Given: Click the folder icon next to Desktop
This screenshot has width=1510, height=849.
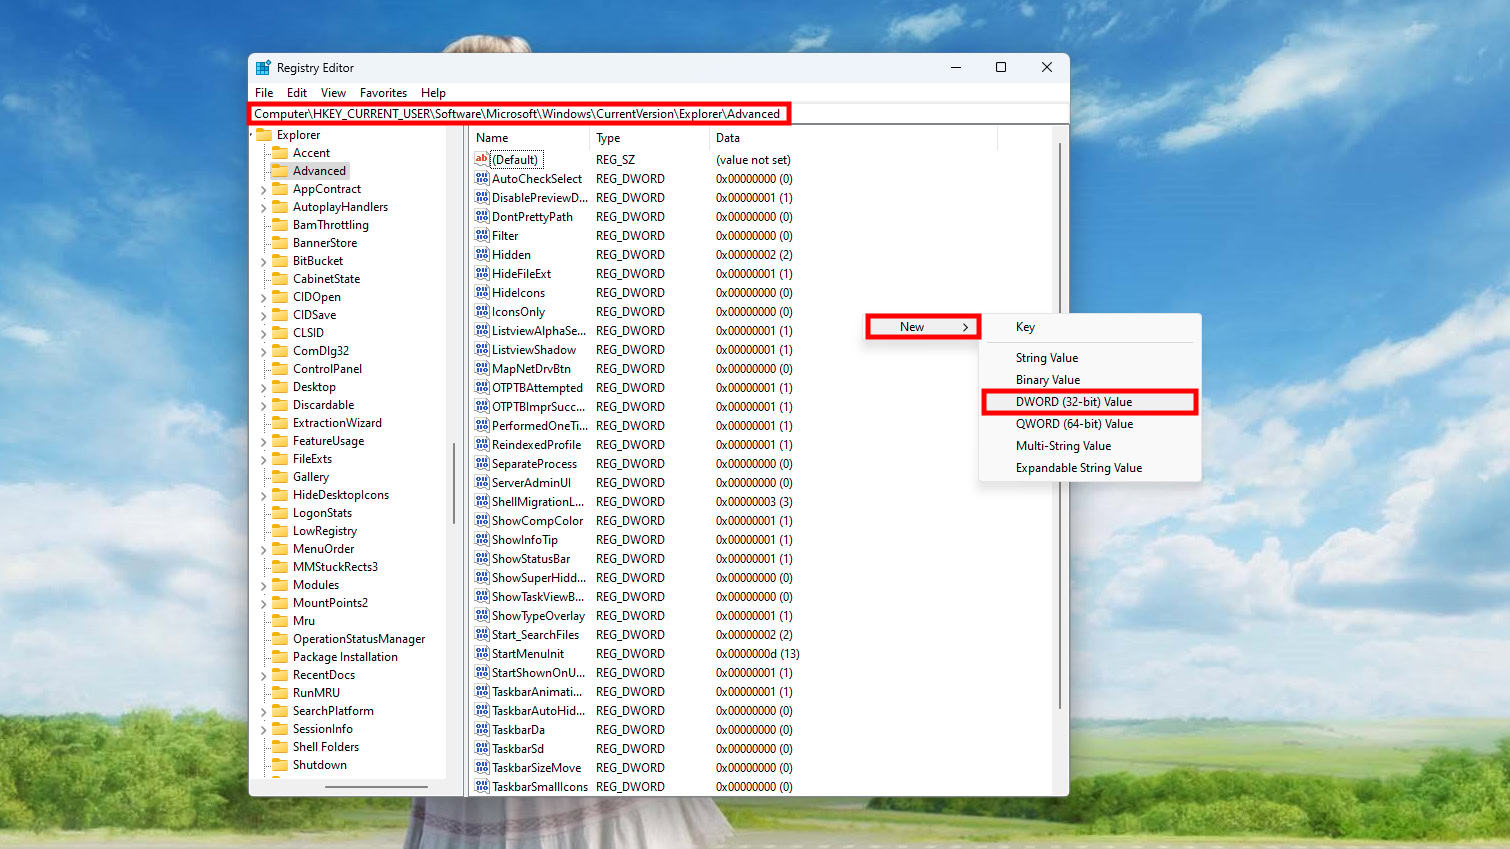Looking at the screenshot, I should pyautogui.click(x=280, y=387).
